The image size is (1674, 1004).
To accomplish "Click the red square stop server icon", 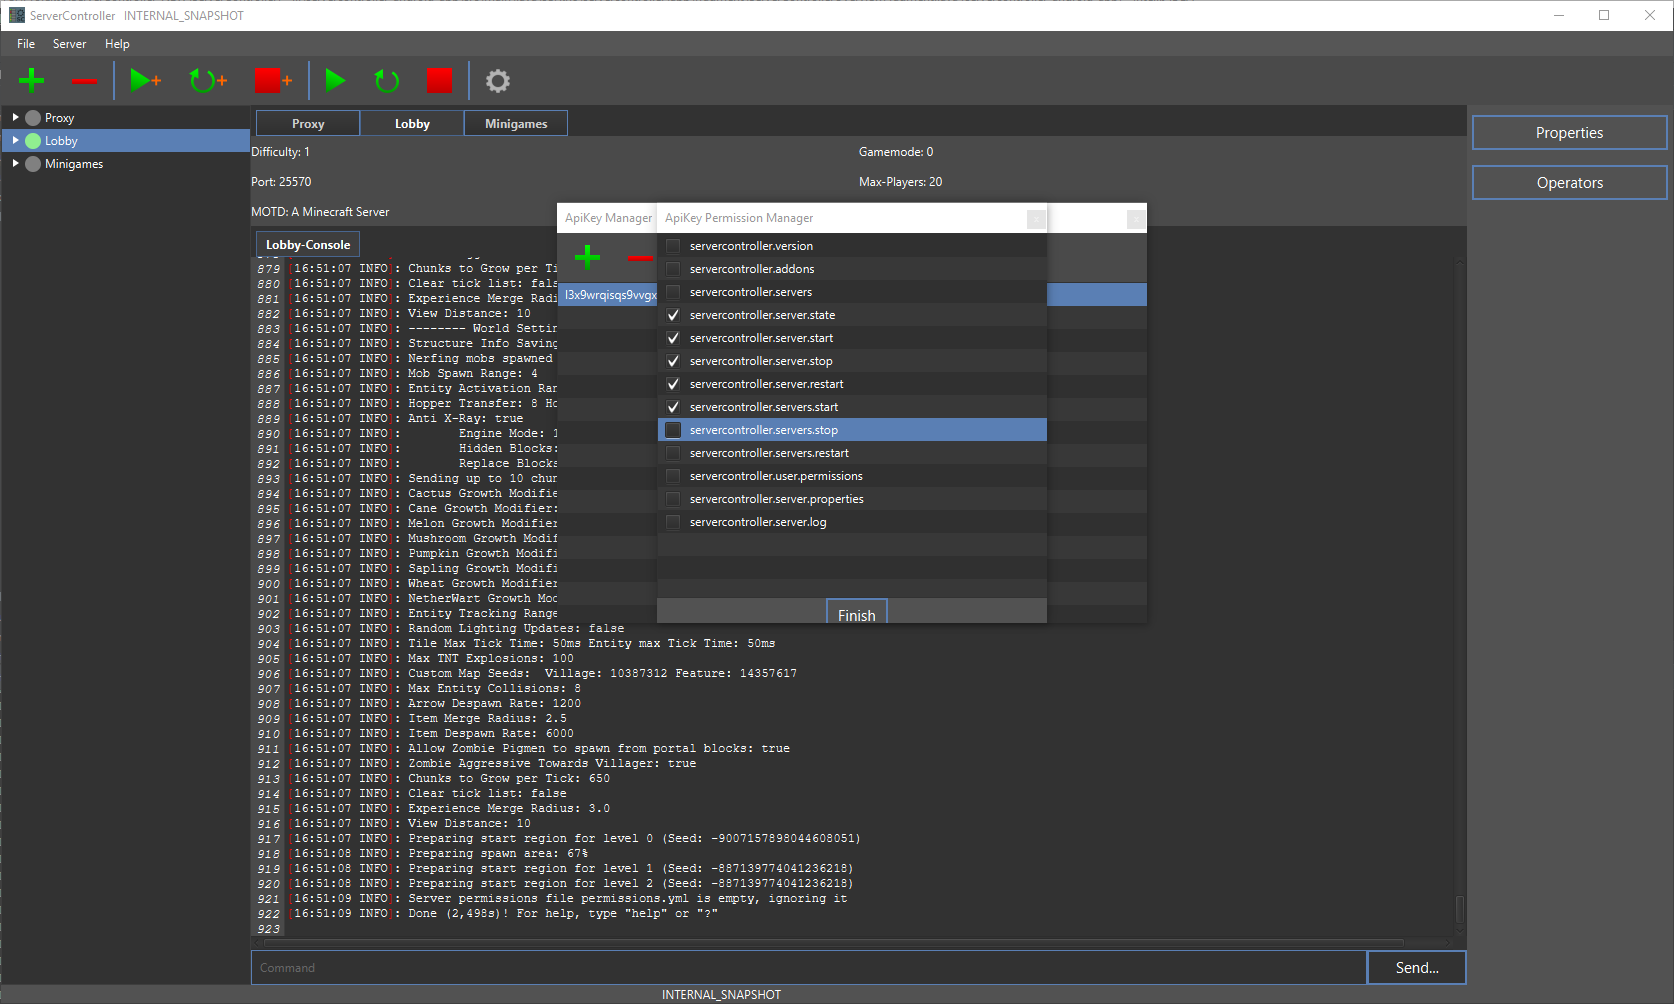I will (439, 80).
